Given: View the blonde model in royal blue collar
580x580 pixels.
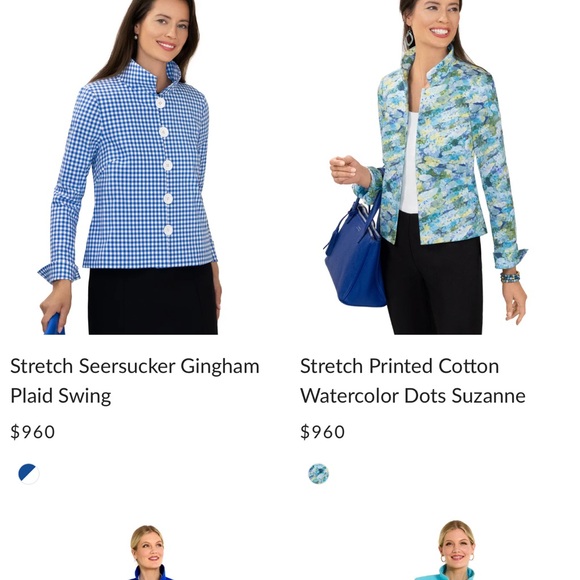Looking at the screenshot, I should 150,553.
